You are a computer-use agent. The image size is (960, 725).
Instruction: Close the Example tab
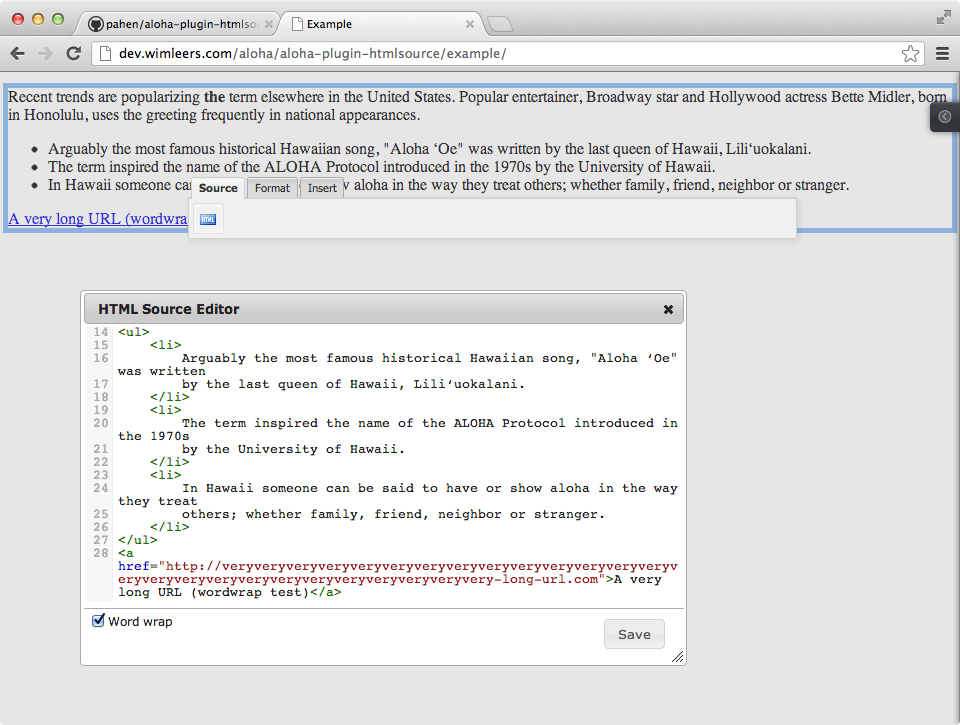click(x=470, y=24)
